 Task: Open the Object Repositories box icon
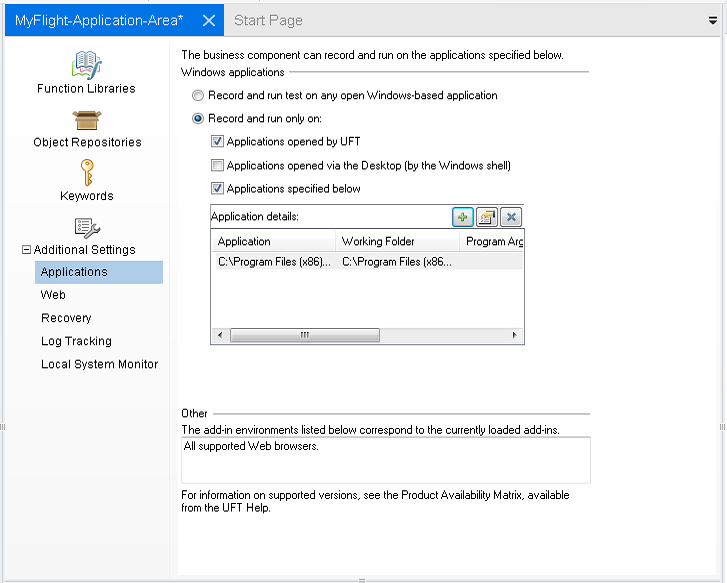click(x=87, y=120)
